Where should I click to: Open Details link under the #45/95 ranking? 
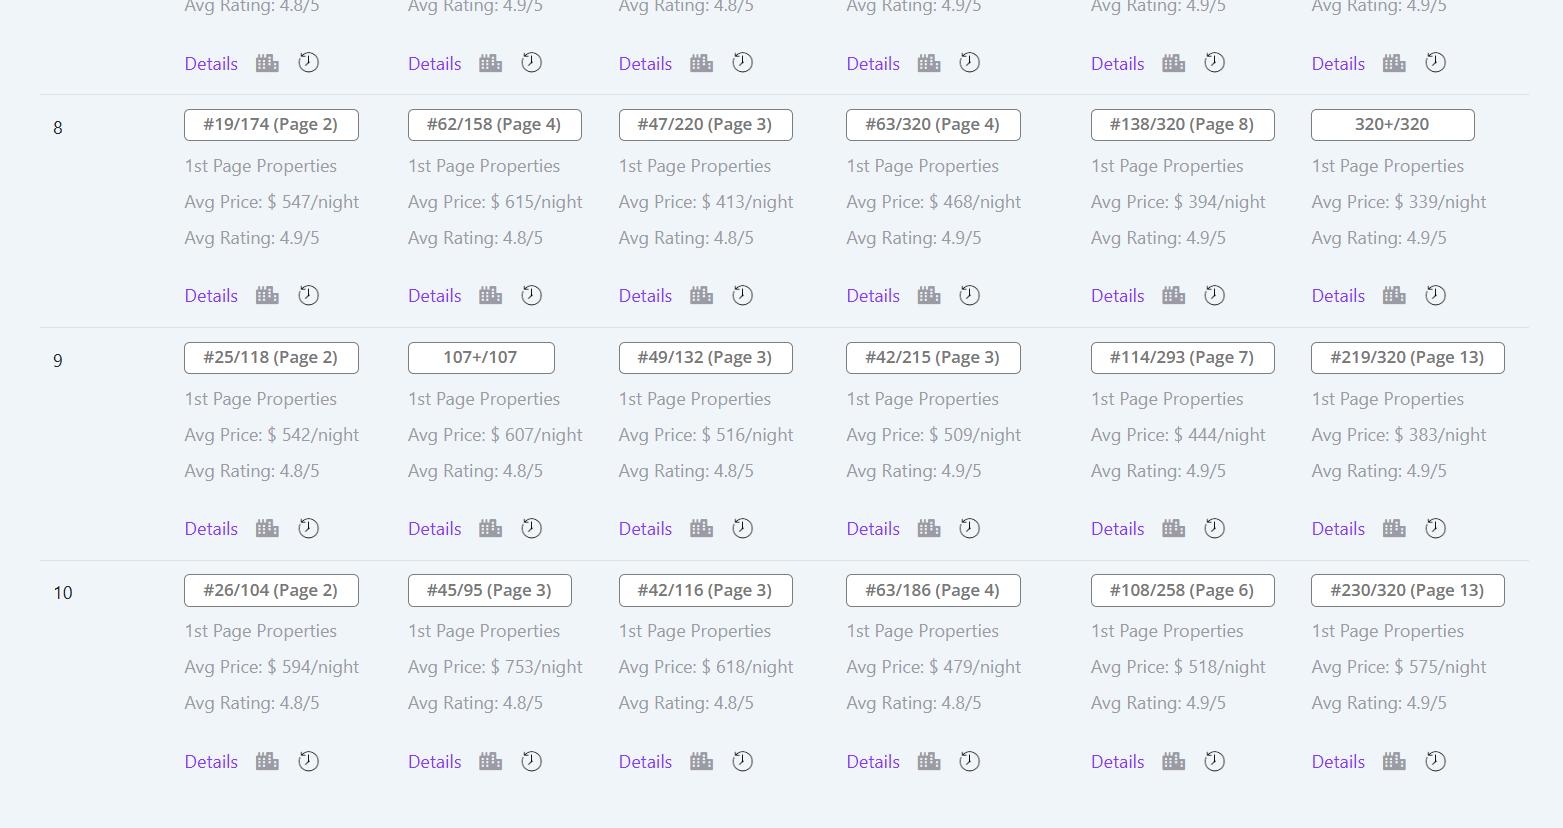(434, 761)
